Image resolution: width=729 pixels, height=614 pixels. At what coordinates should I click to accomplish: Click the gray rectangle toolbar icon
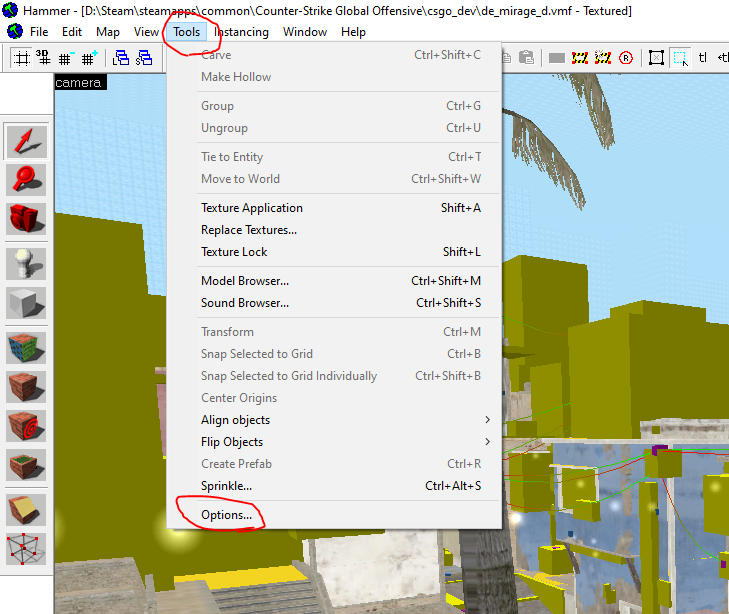coord(557,58)
